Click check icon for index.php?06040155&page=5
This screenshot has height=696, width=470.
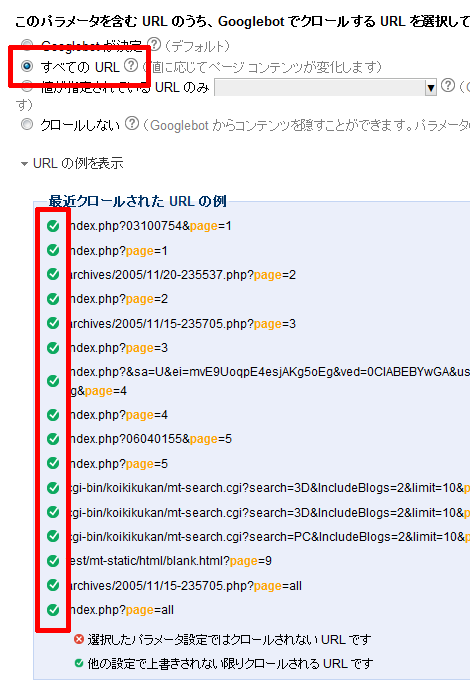click(53, 439)
